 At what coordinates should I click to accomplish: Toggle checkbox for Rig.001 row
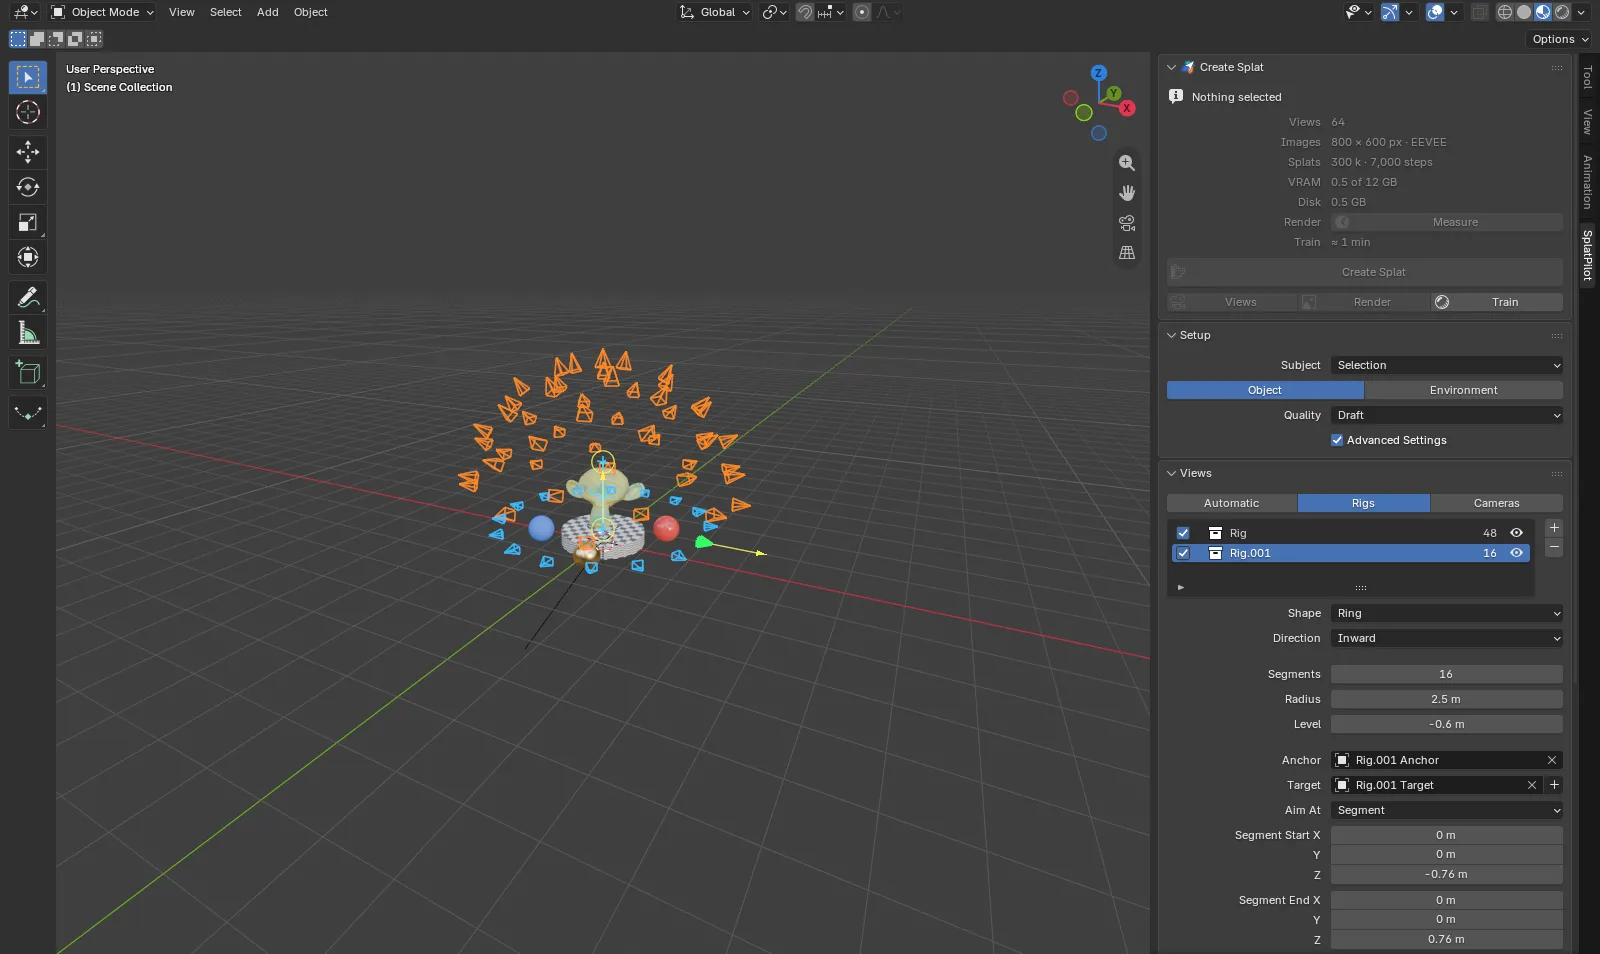[1183, 553]
